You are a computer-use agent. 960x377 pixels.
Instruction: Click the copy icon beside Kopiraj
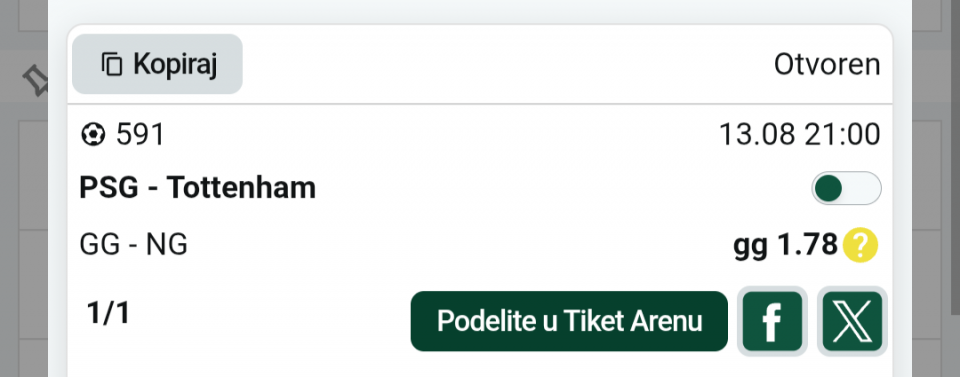(x=112, y=64)
